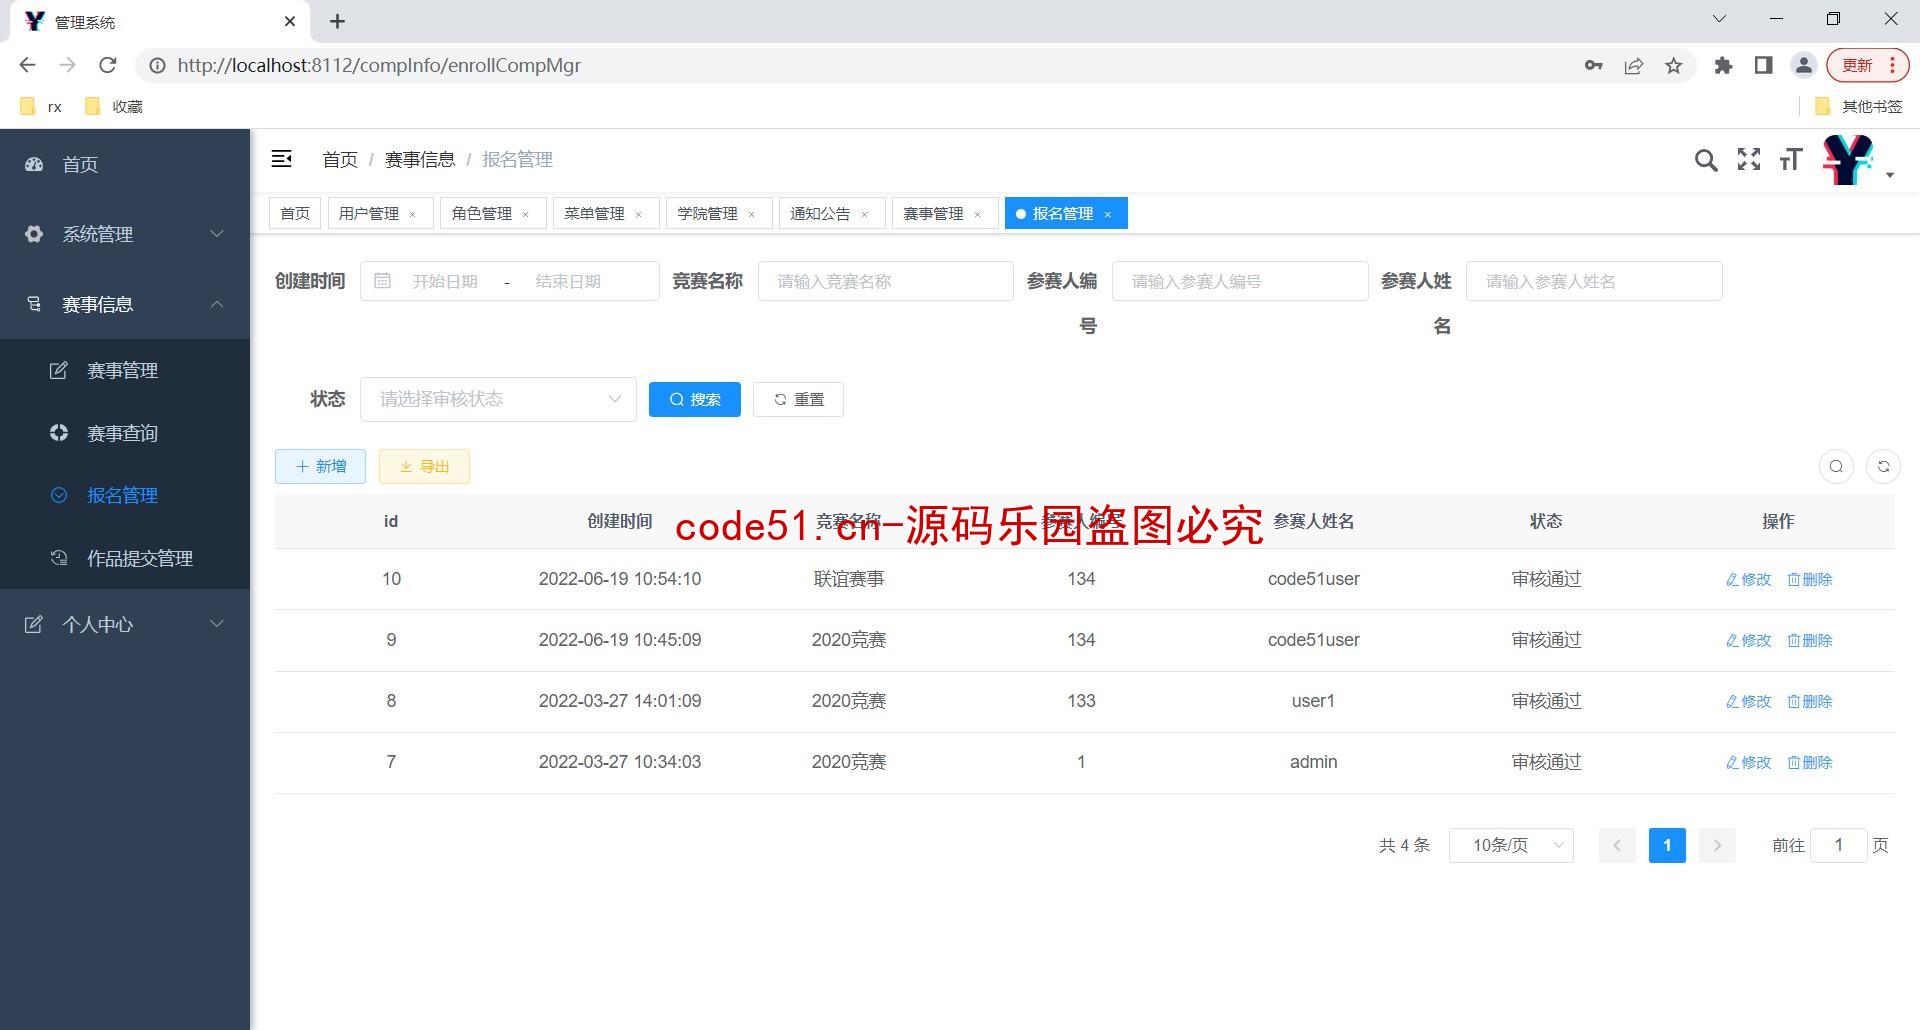Screen dimensions: 1920x1030
Task: Switch to the 菜单管理 tab
Action: tap(595, 213)
